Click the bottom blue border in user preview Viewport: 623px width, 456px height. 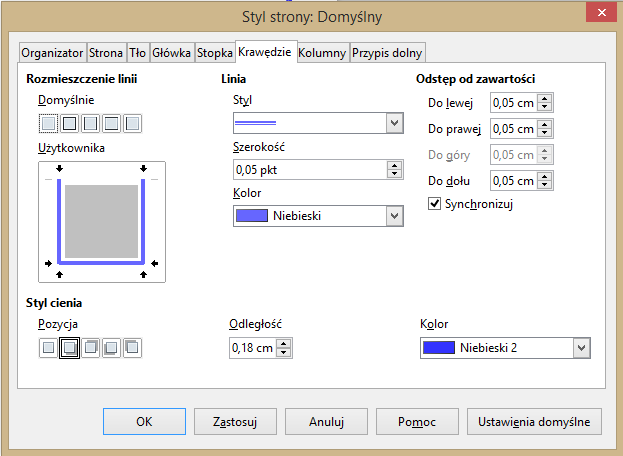(x=101, y=262)
